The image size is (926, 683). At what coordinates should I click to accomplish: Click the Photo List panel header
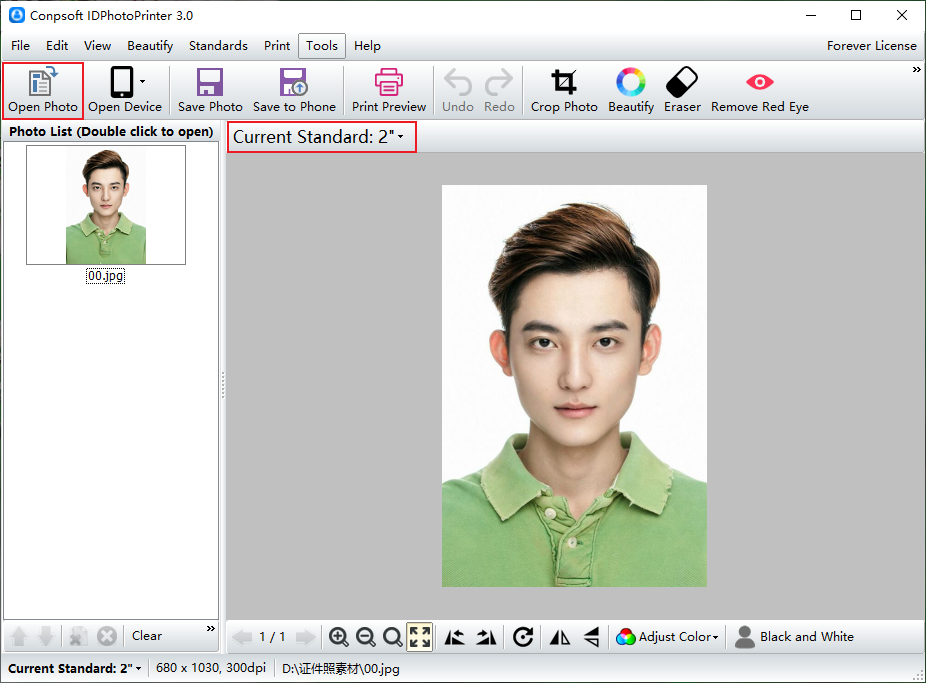[x=111, y=131]
